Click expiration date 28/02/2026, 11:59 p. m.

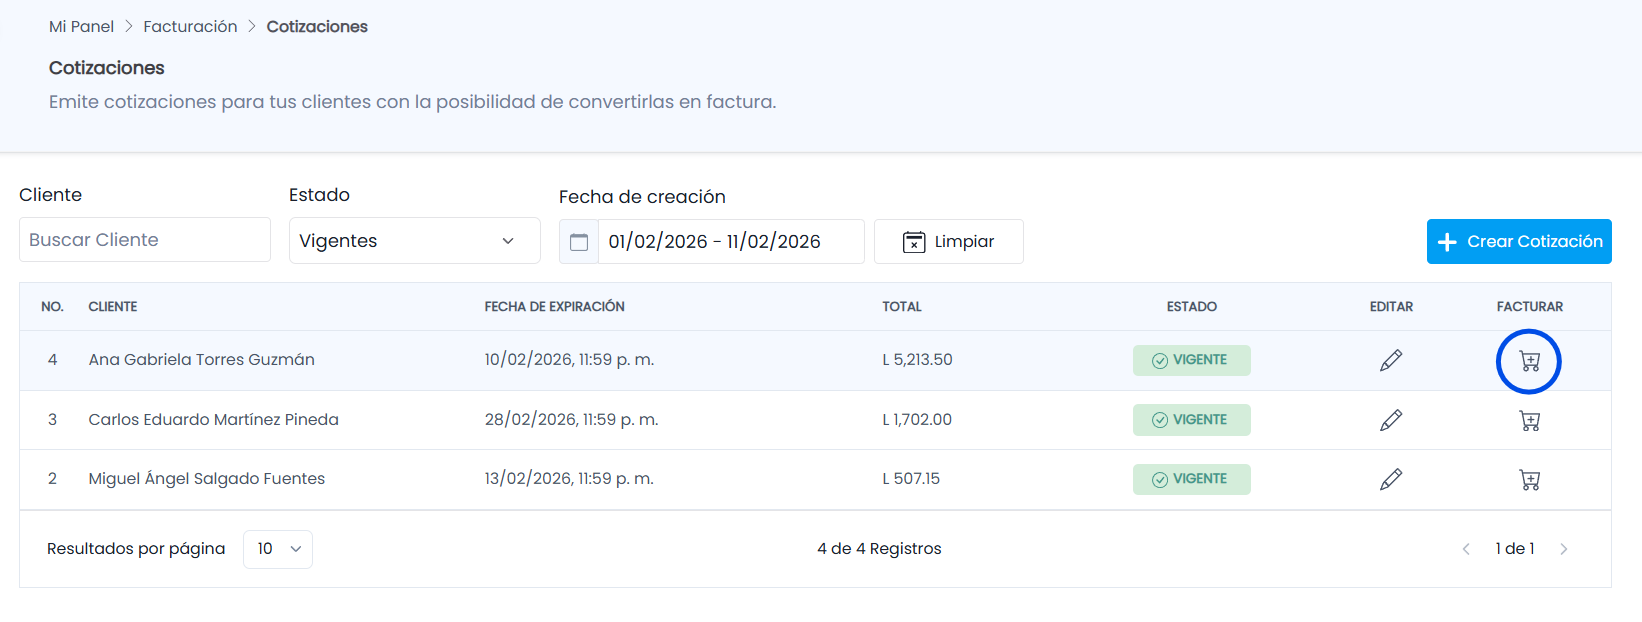pyautogui.click(x=571, y=420)
